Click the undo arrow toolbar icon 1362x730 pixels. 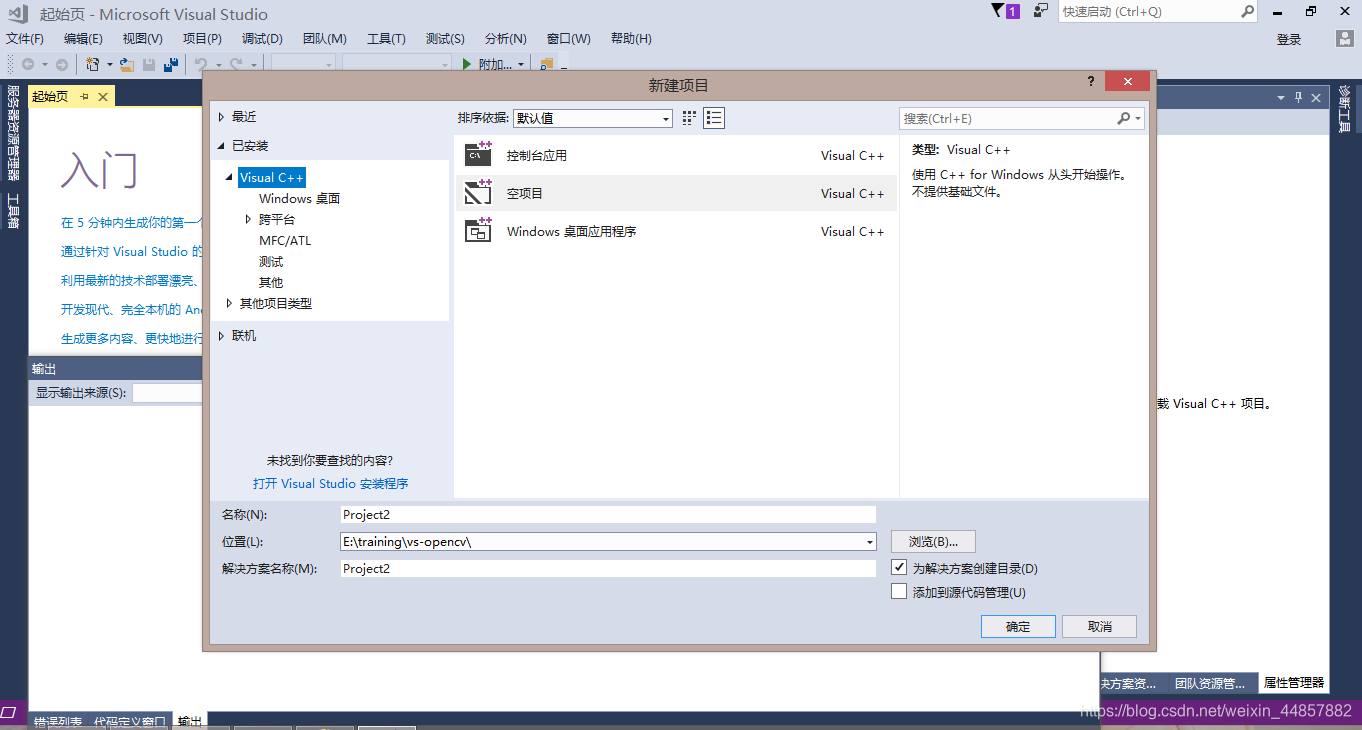click(201, 64)
